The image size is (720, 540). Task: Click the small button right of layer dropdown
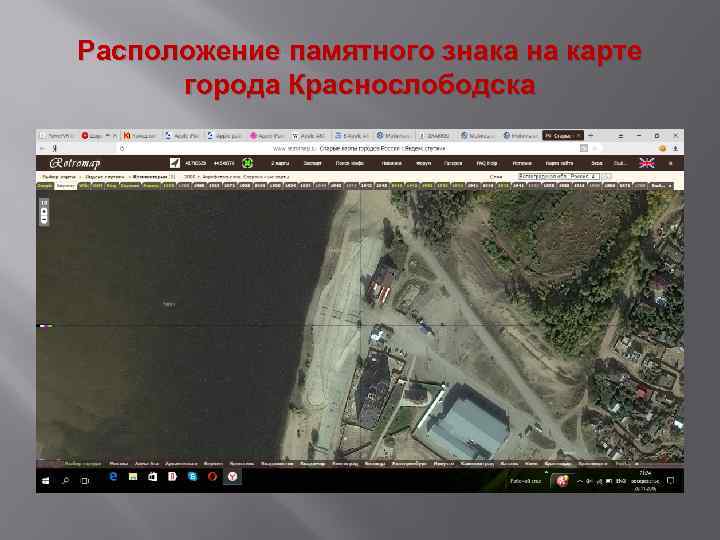point(607,176)
